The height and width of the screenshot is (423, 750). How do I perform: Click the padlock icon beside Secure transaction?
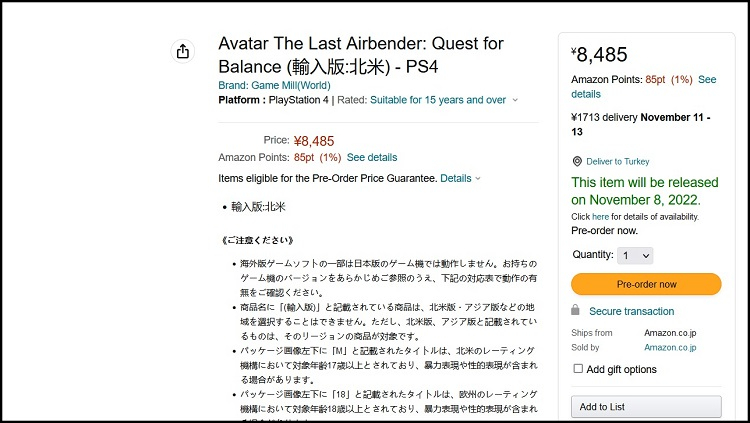point(575,311)
